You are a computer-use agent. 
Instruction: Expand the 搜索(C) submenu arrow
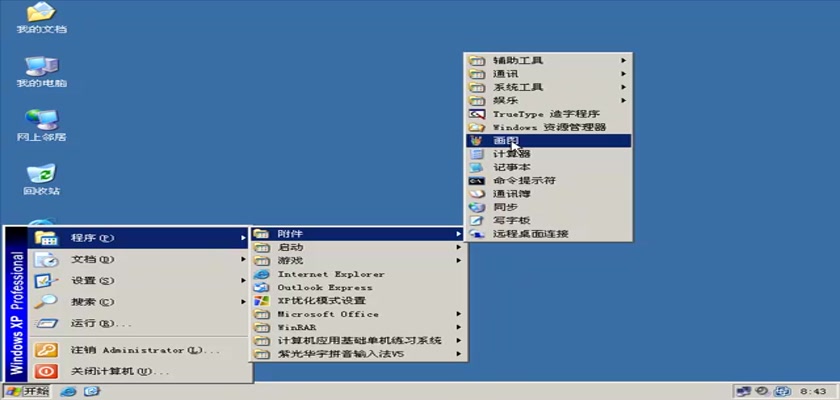click(x=243, y=302)
